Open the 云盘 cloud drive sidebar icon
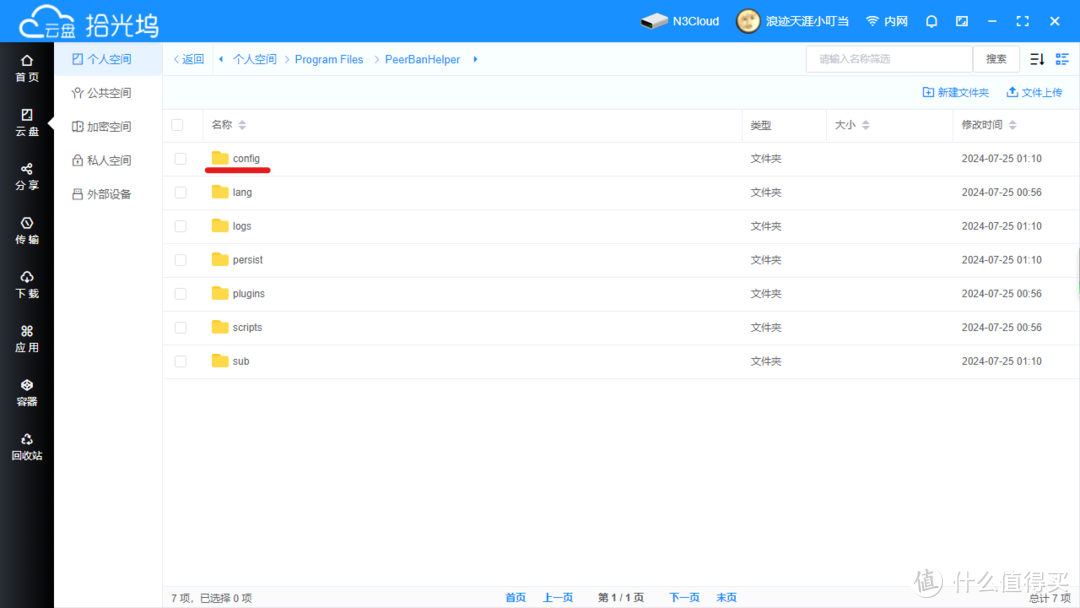This screenshot has width=1080, height=608. [x=27, y=122]
